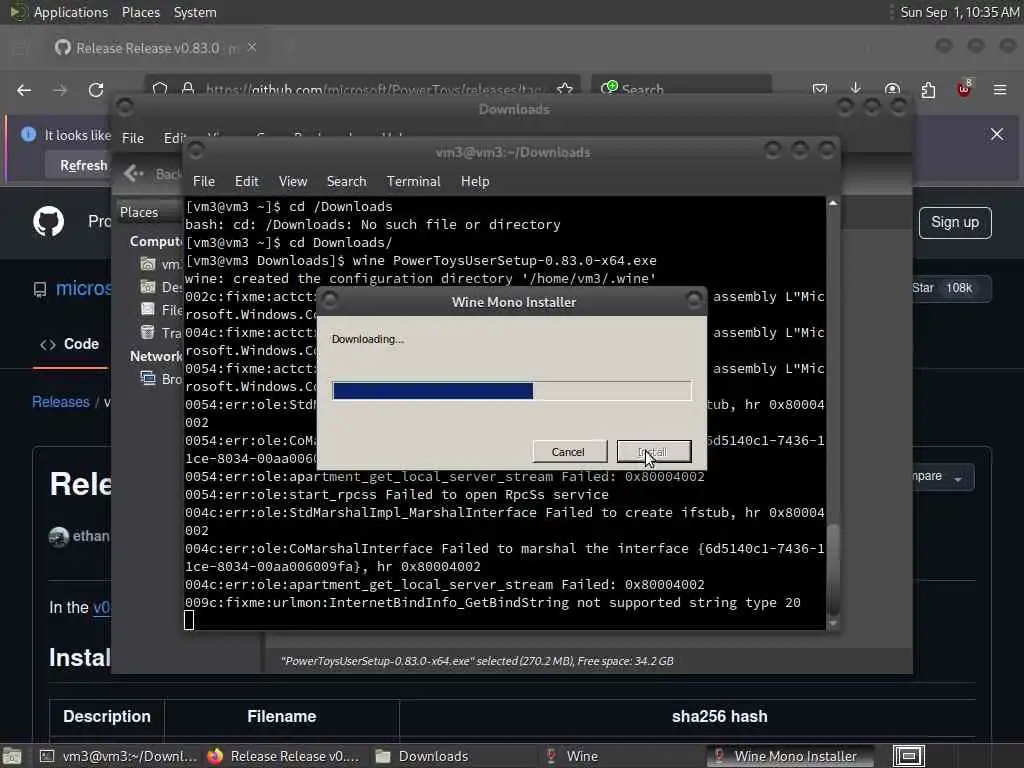The height and width of the screenshot is (768, 1024).
Task: Open the terminal File menu
Action: 204,182
